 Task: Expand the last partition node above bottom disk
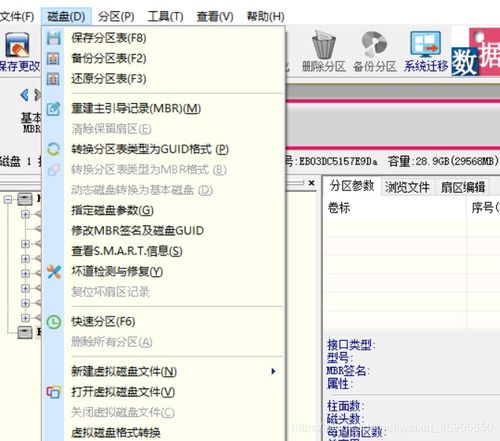tap(25, 318)
